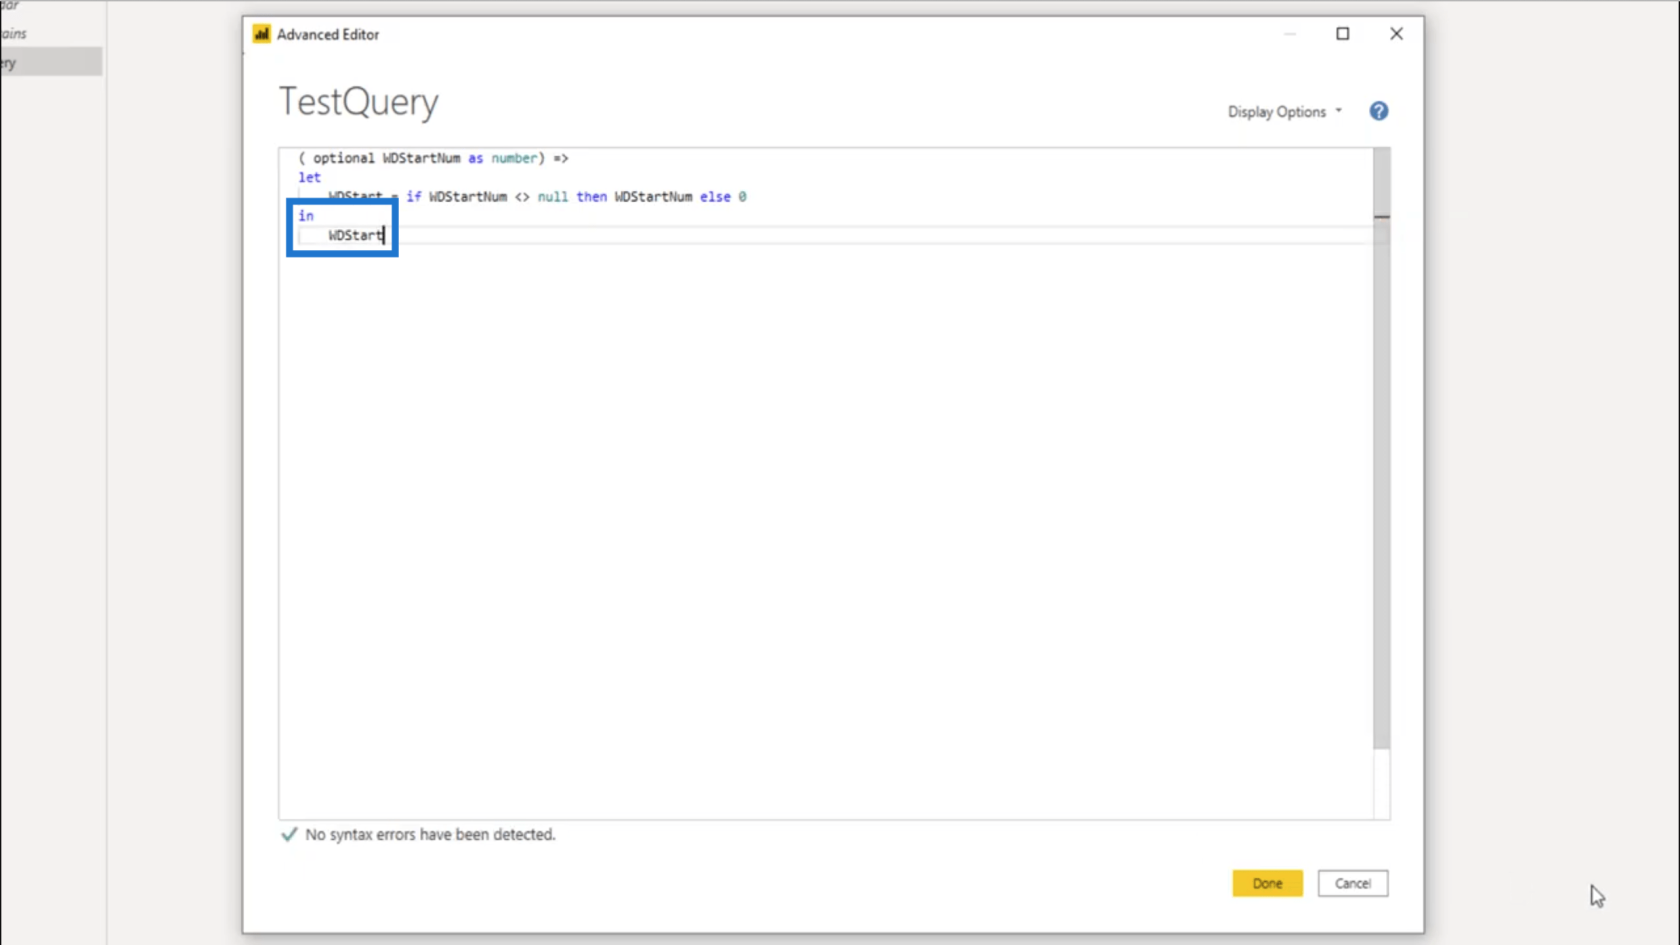1680x945 pixels.
Task: Close the Advanced Editor window
Action: pyautogui.click(x=1396, y=34)
